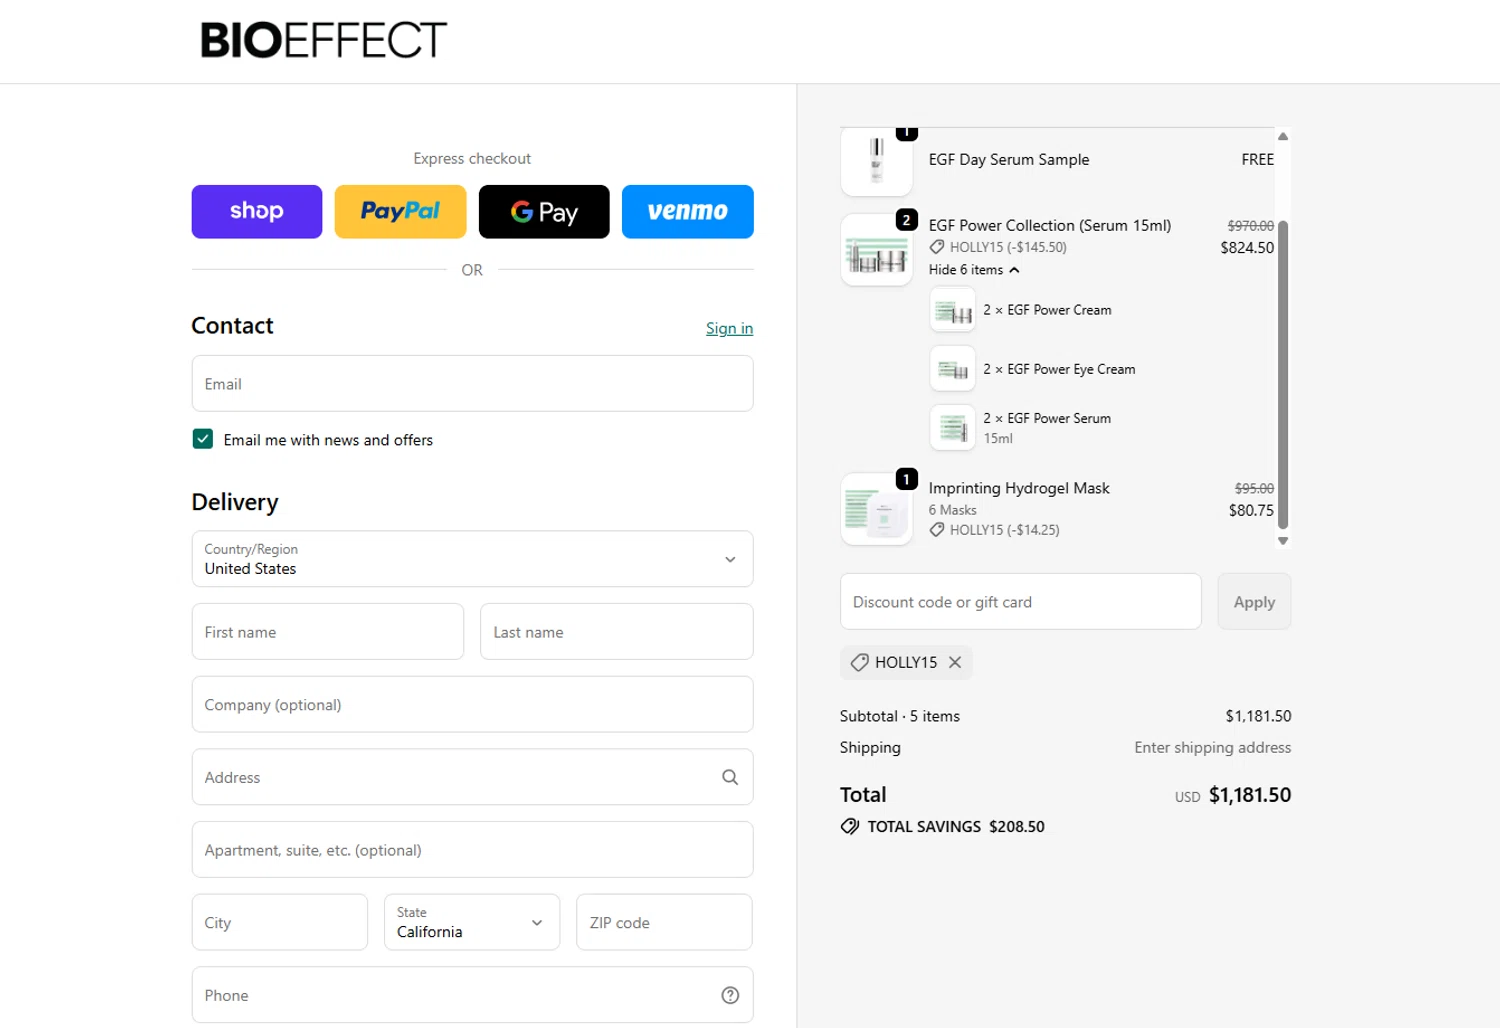The width and height of the screenshot is (1500, 1028).
Task: Collapse the Hide 6 items list
Action: tap(974, 270)
